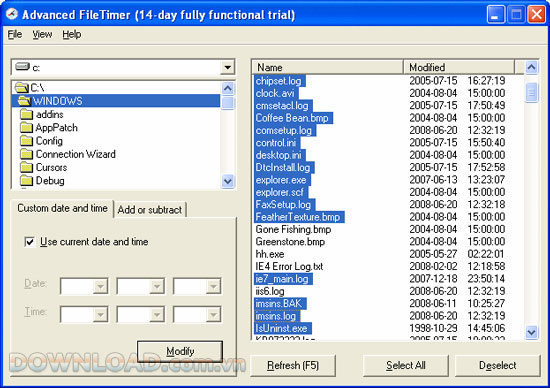Select the file control.ini
550x388 pixels.
tap(276, 143)
